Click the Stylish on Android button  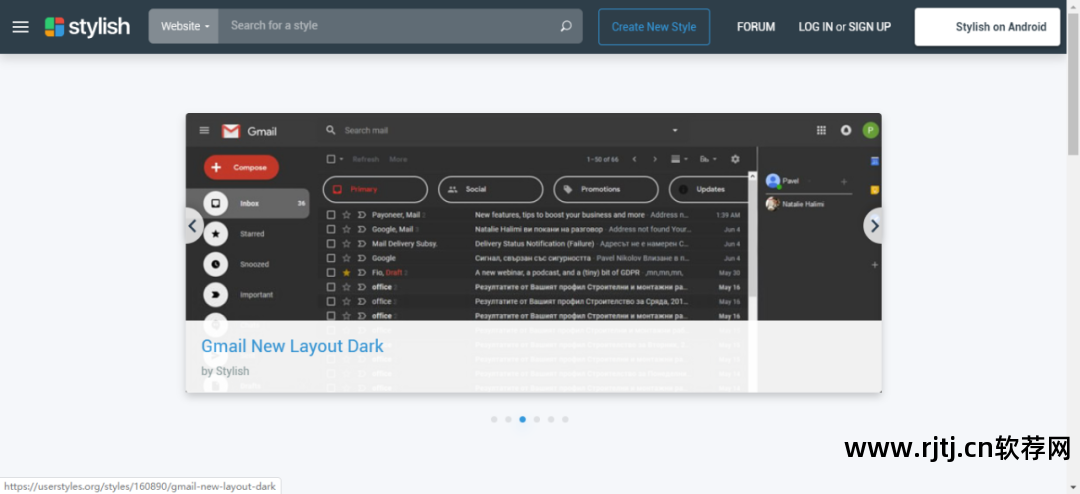pyautogui.click(x=987, y=27)
